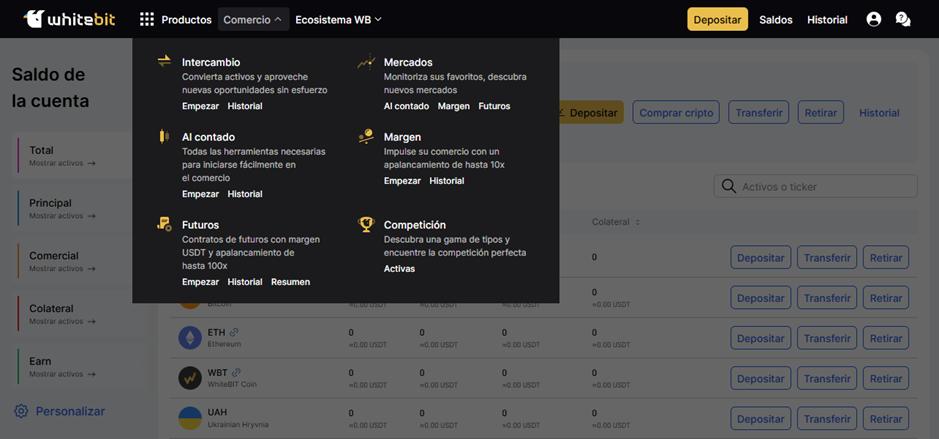
Task: Click the WhiteBIT logo
Action: pyautogui.click(x=69, y=19)
